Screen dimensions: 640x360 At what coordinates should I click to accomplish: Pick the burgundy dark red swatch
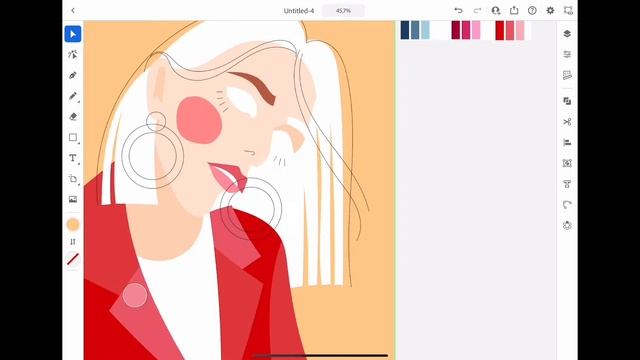pos(456,30)
